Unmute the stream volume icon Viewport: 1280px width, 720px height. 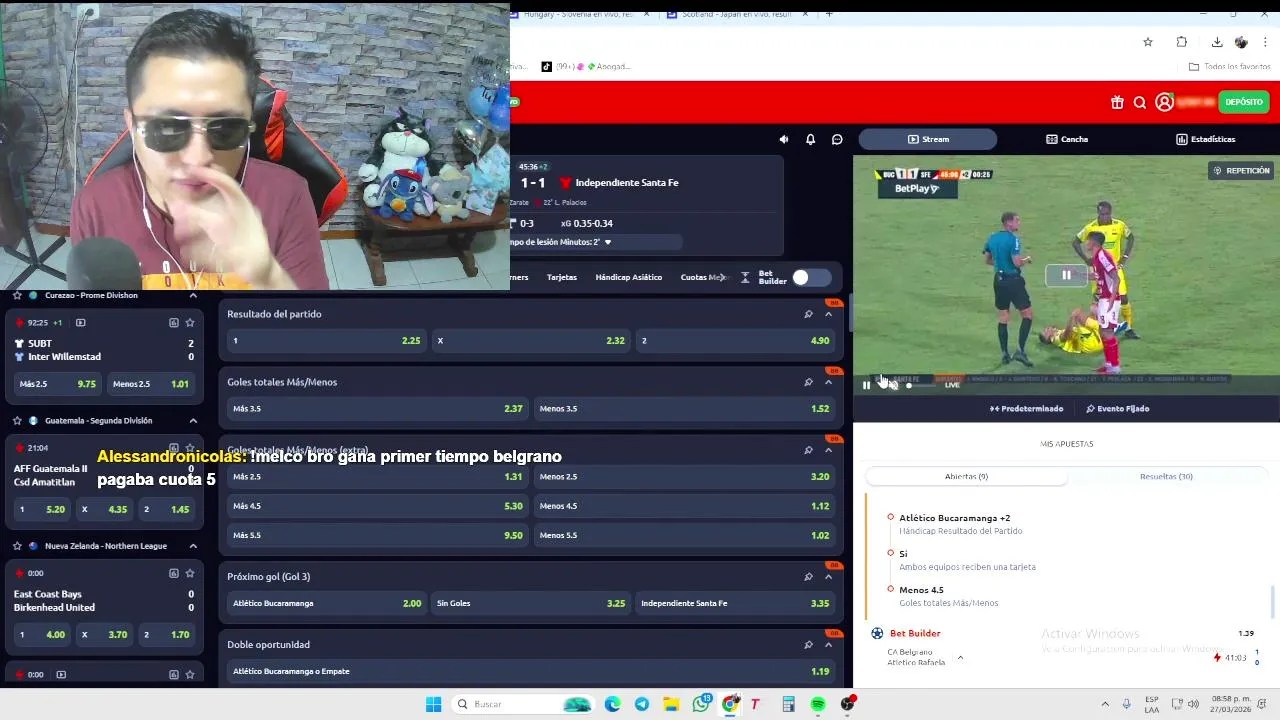point(892,385)
